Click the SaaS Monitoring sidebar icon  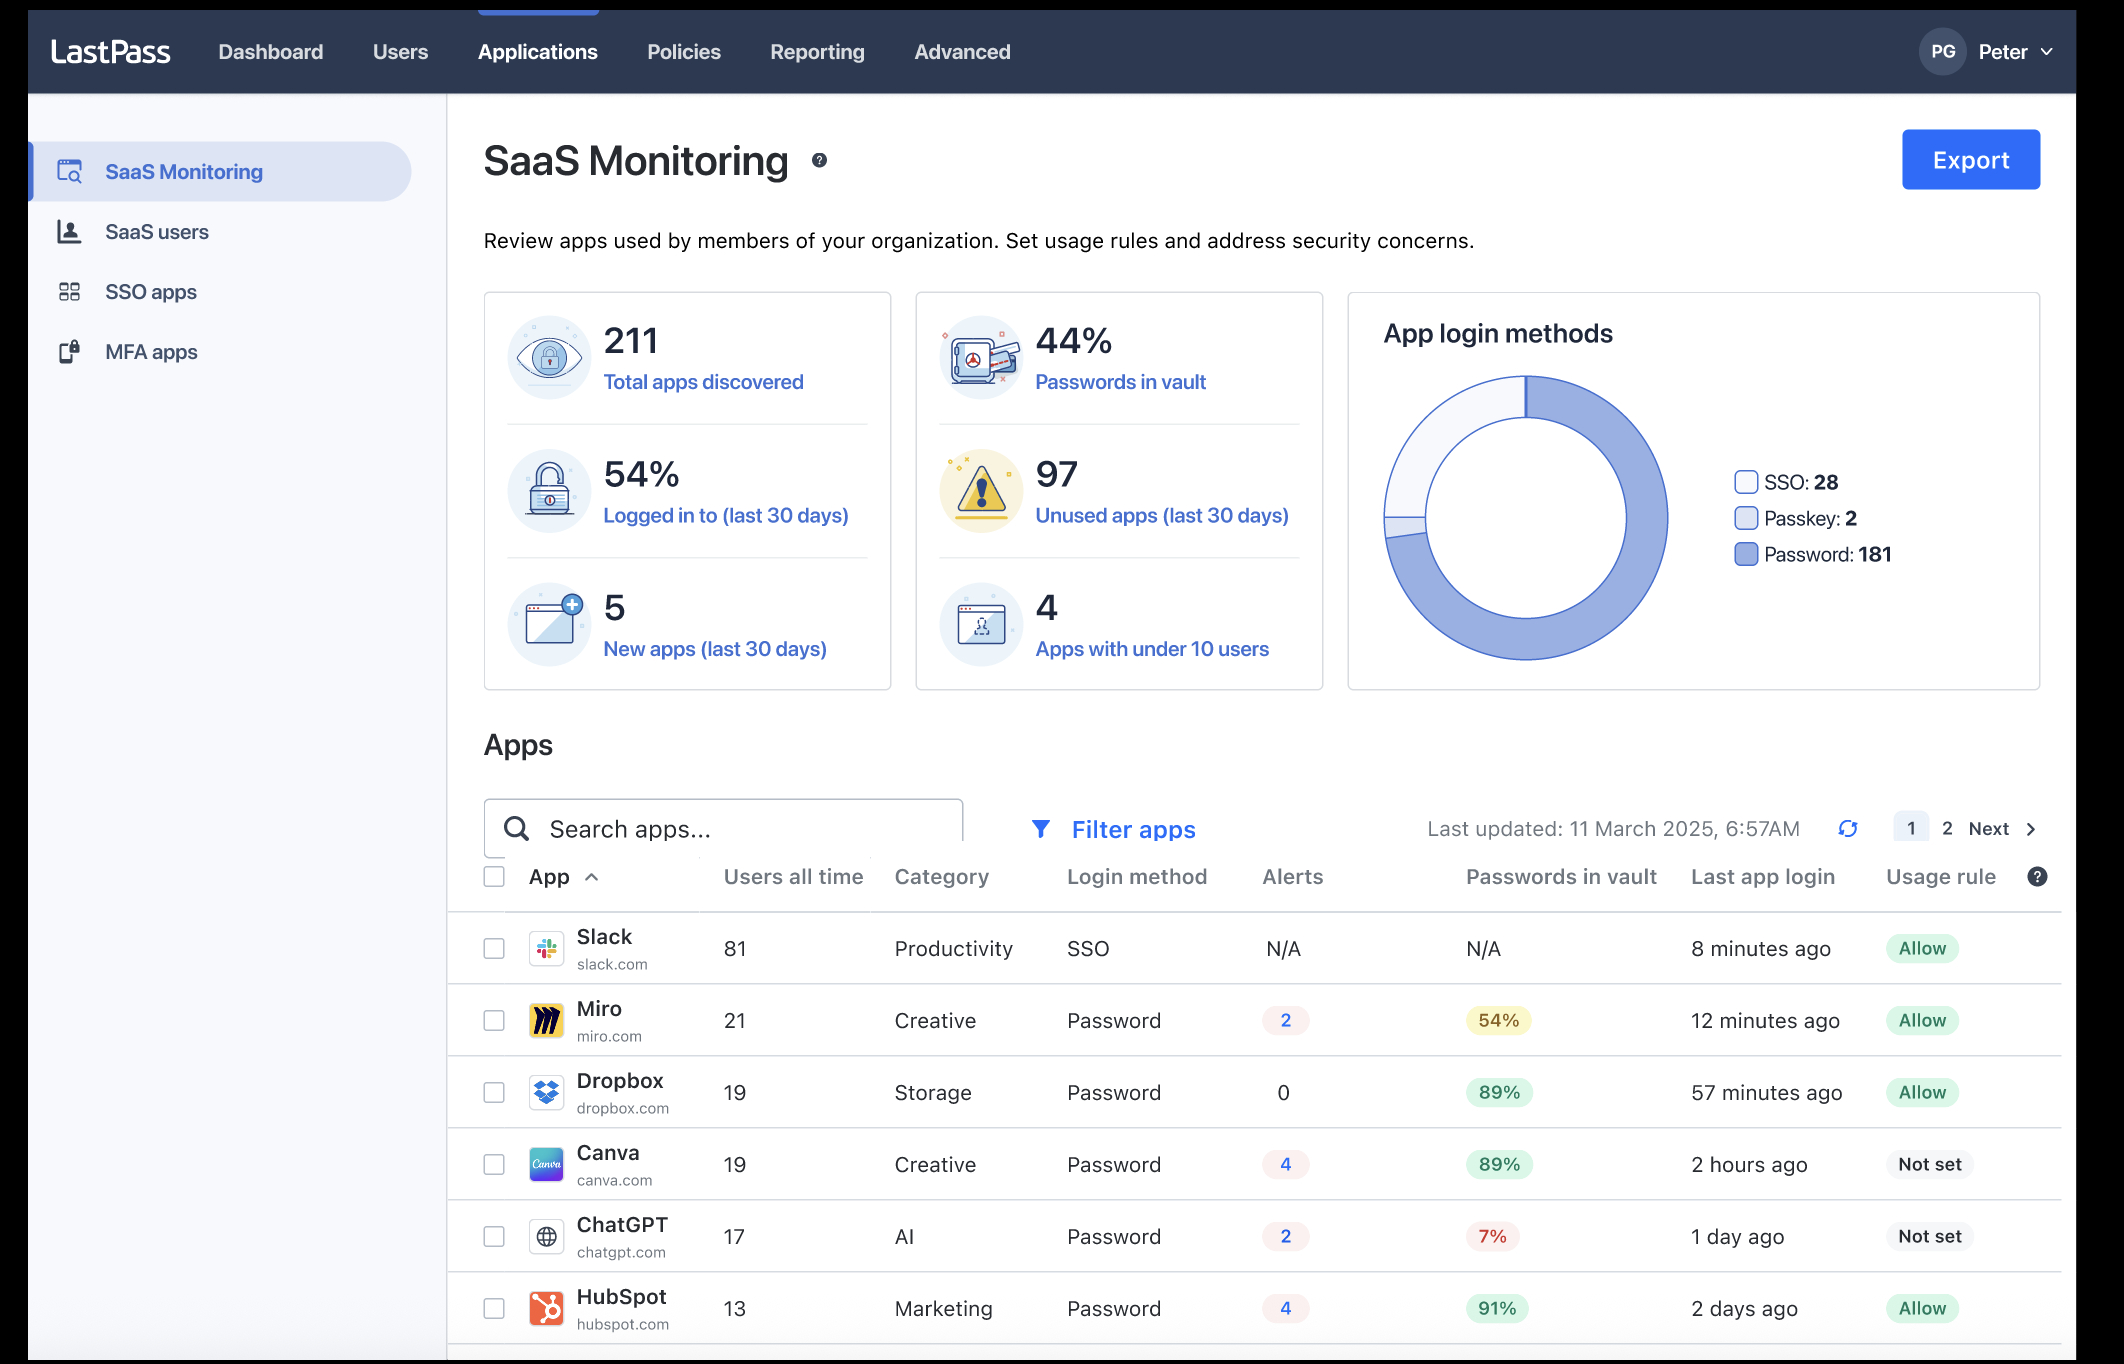pyautogui.click(x=69, y=171)
